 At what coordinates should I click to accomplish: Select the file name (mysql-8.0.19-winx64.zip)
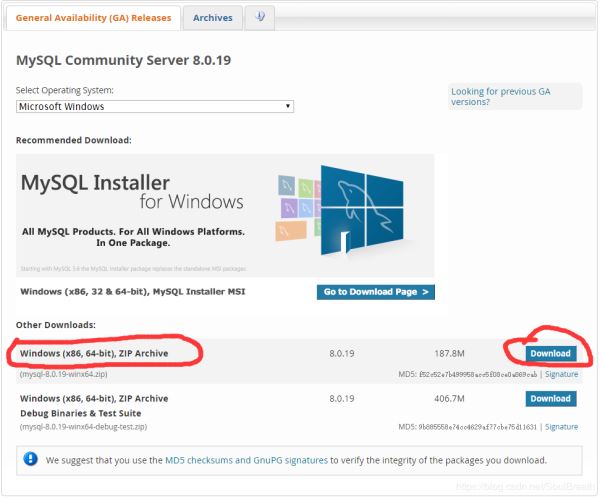pyautogui.click(x=64, y=374)
